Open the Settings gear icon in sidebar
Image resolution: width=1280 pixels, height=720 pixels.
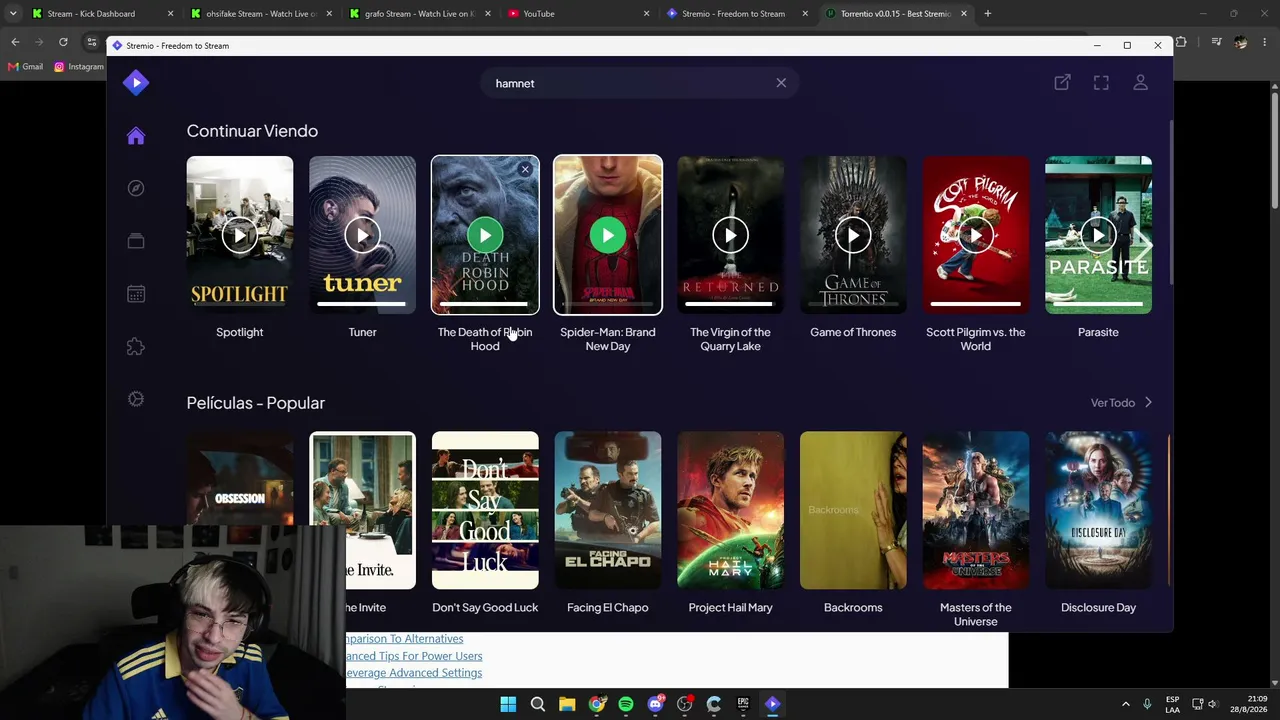pos(136,399)
